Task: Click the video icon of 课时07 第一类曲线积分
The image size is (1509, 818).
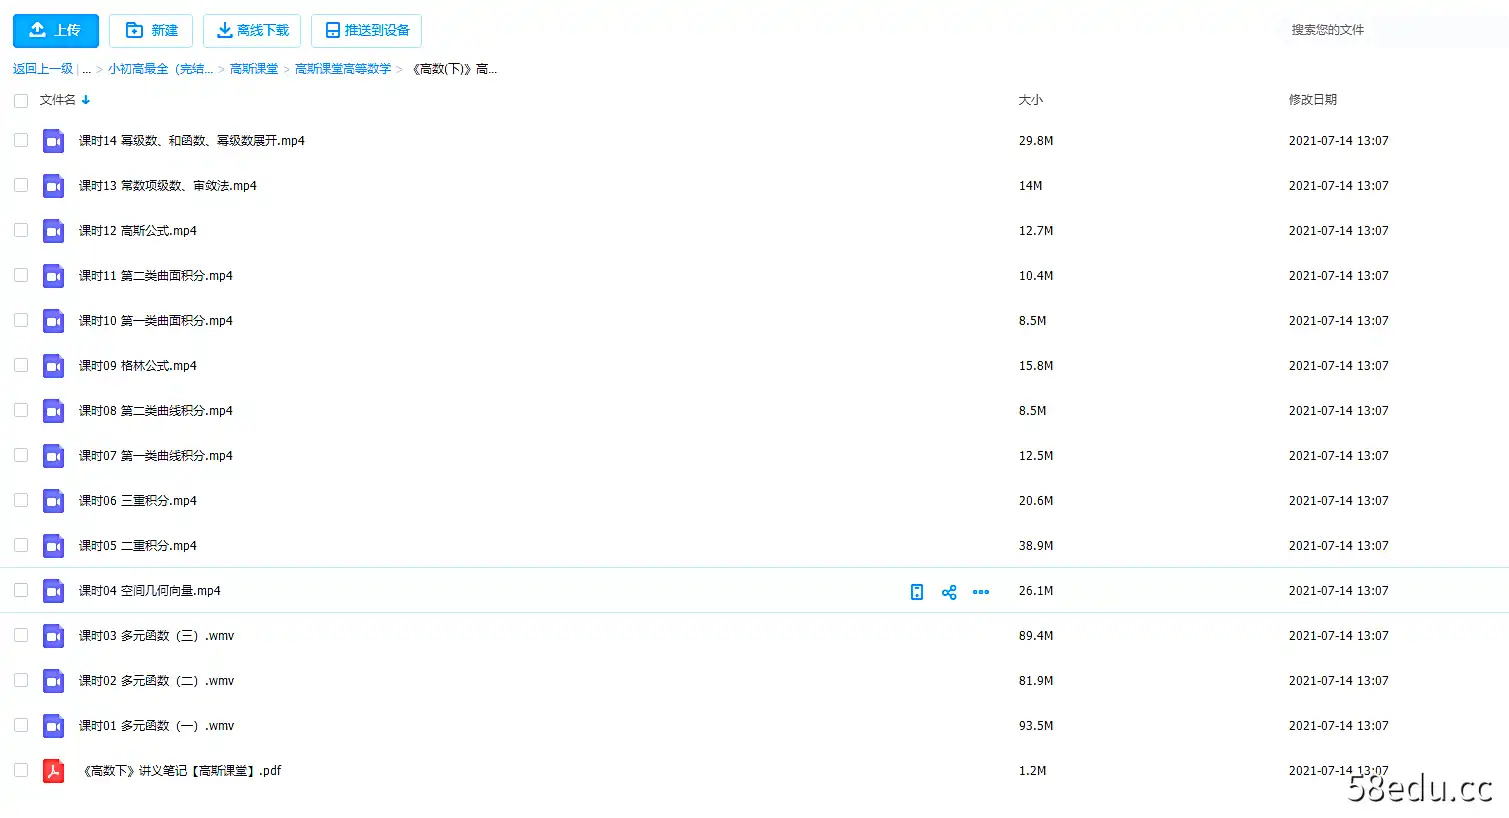Action: coord(54,456)
